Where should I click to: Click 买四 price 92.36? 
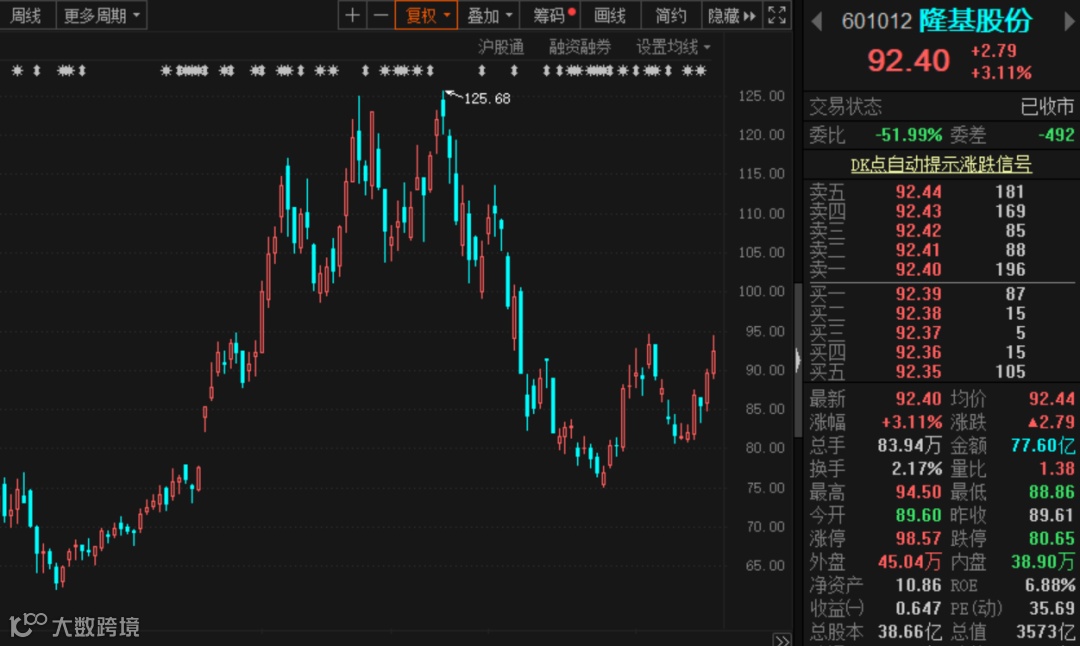[918, 352]
